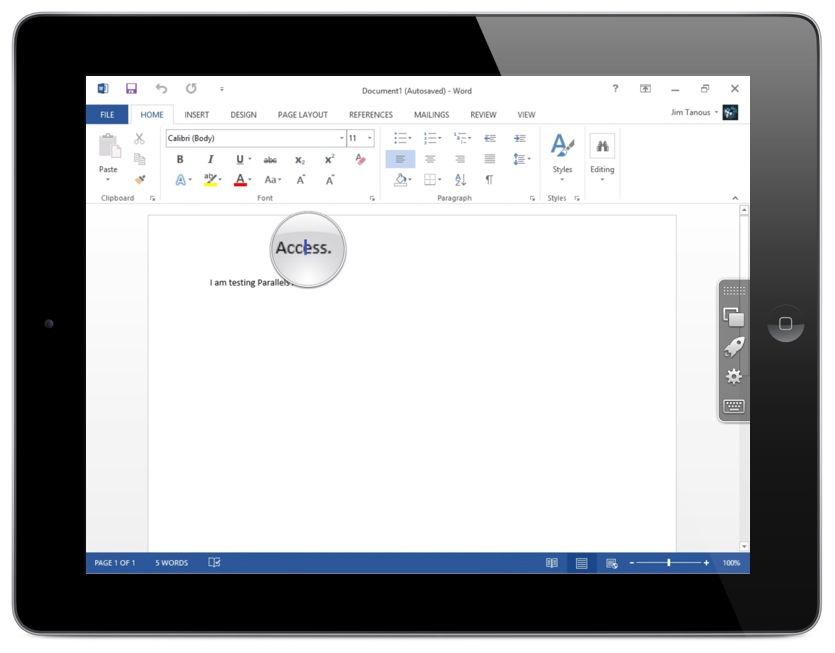Toggle Strikethrough formatting

(x=270, y=160)
